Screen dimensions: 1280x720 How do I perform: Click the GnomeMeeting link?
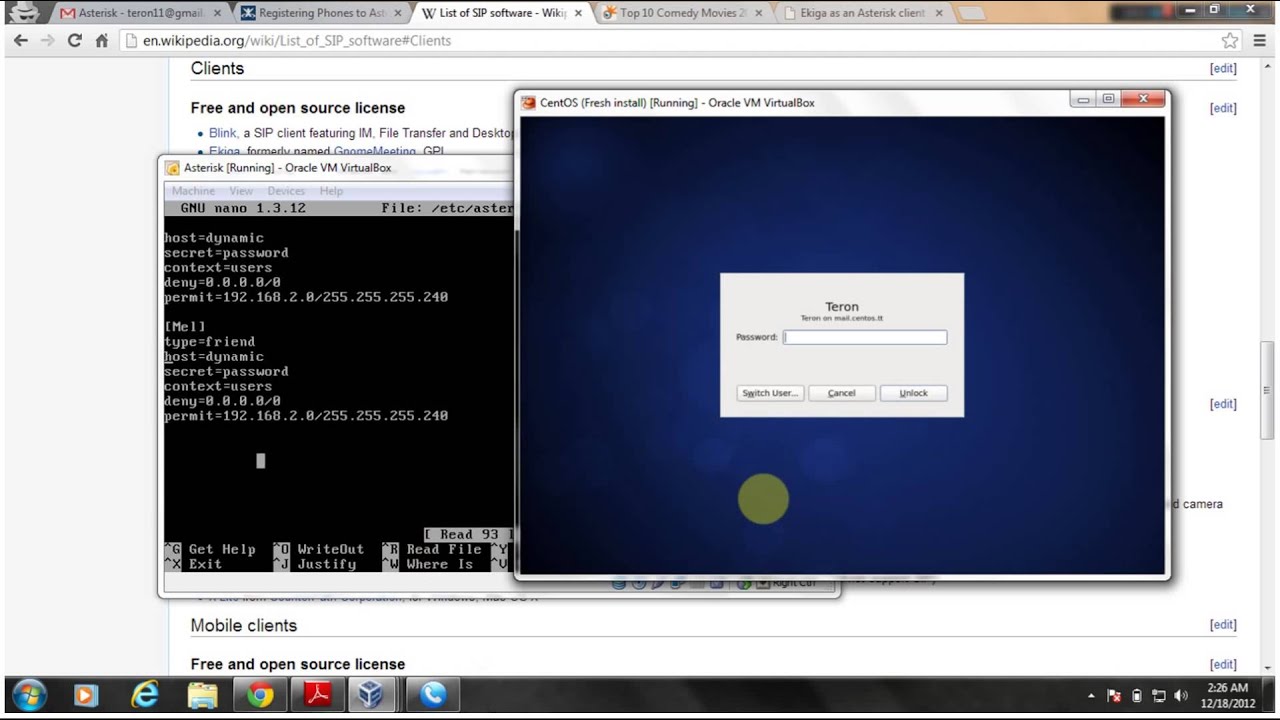pos(375,152)
